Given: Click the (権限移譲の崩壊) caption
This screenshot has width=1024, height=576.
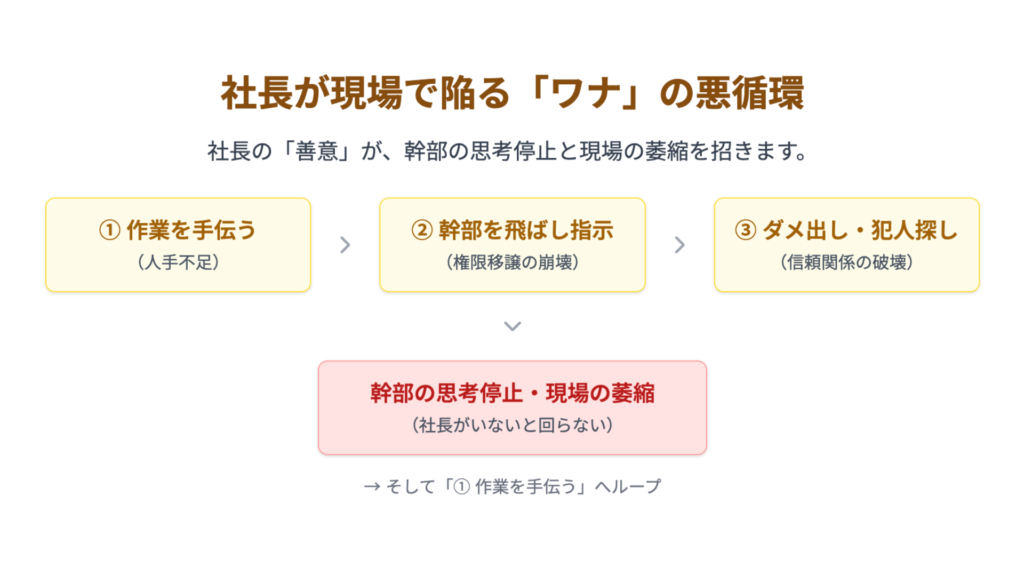Looking at the screenshot, I should (x=512, y=262).
